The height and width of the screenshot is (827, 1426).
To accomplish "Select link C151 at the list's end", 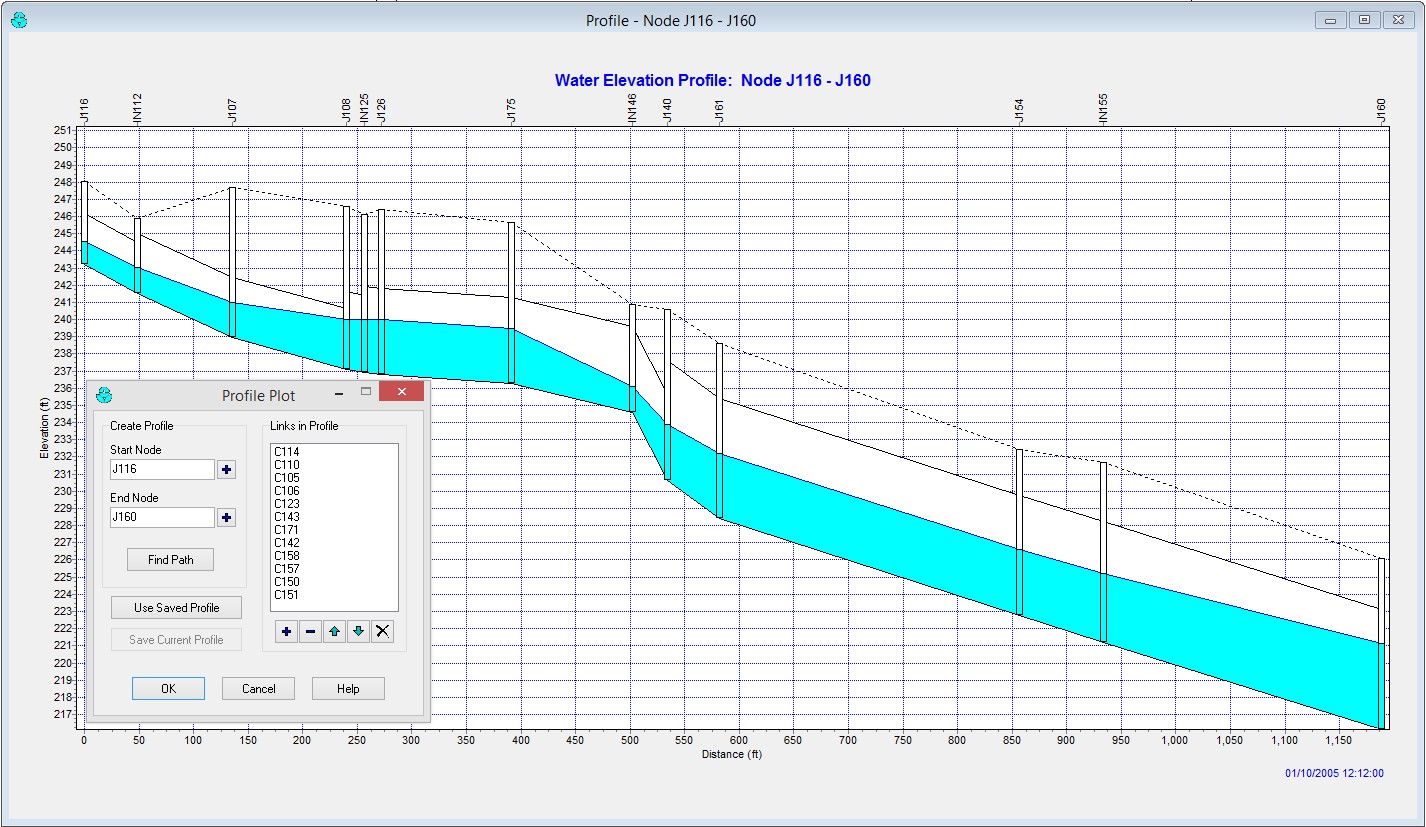I will (287, 595).
